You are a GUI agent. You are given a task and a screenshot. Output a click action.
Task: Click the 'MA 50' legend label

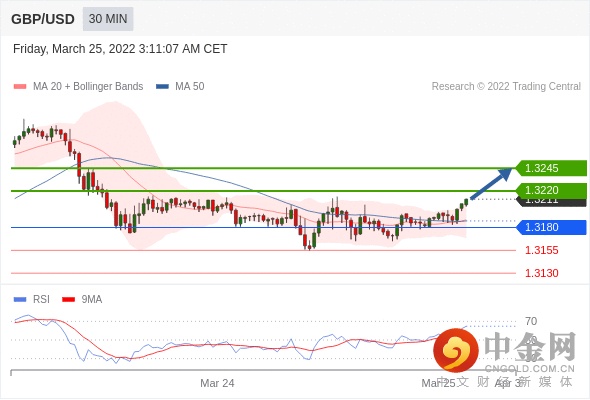(190, 87)
